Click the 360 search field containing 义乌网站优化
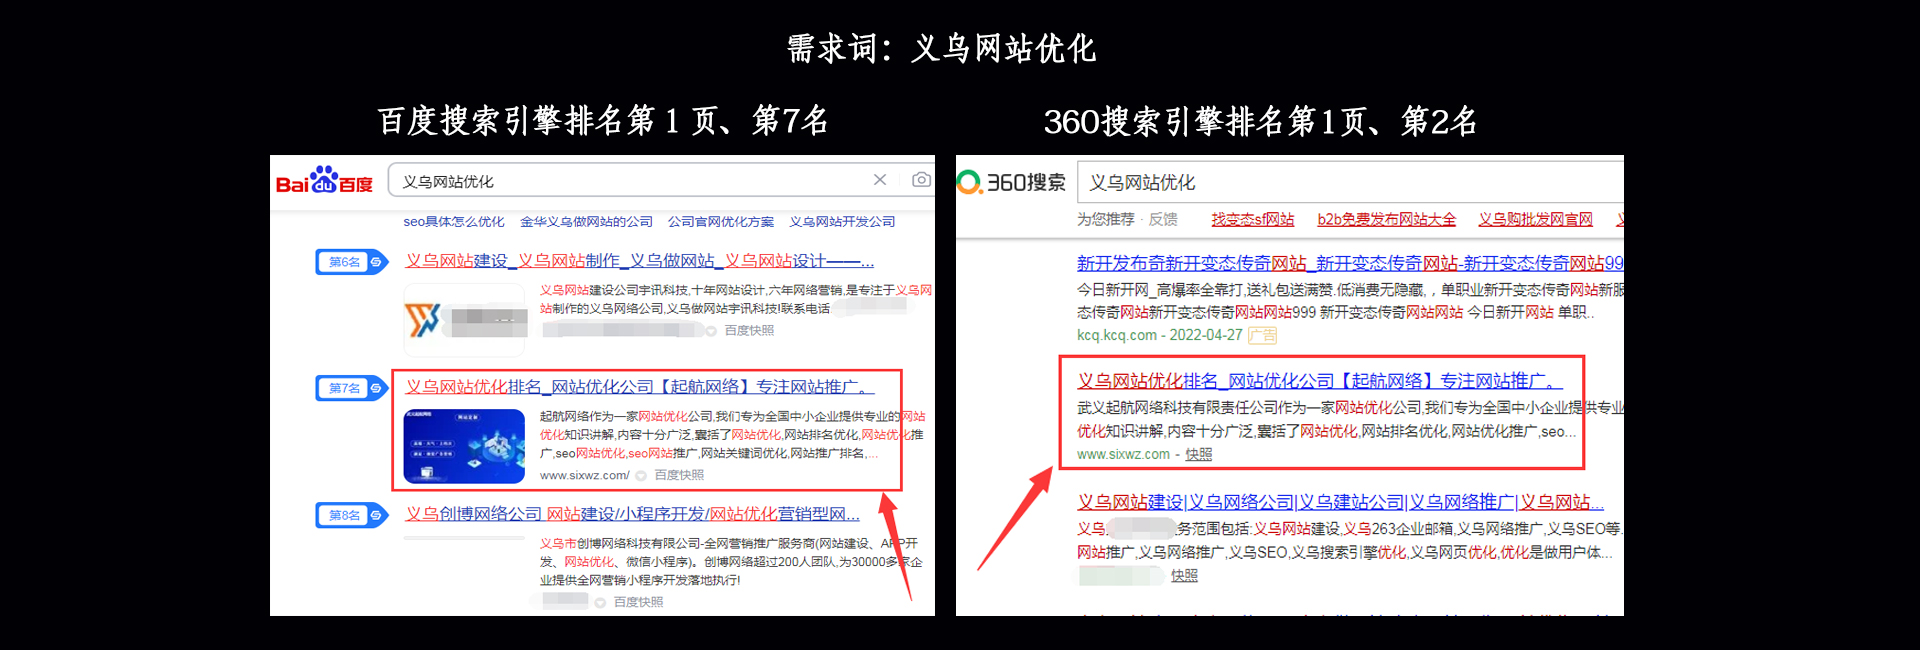1920x650 pixels. pos(1350,183)
